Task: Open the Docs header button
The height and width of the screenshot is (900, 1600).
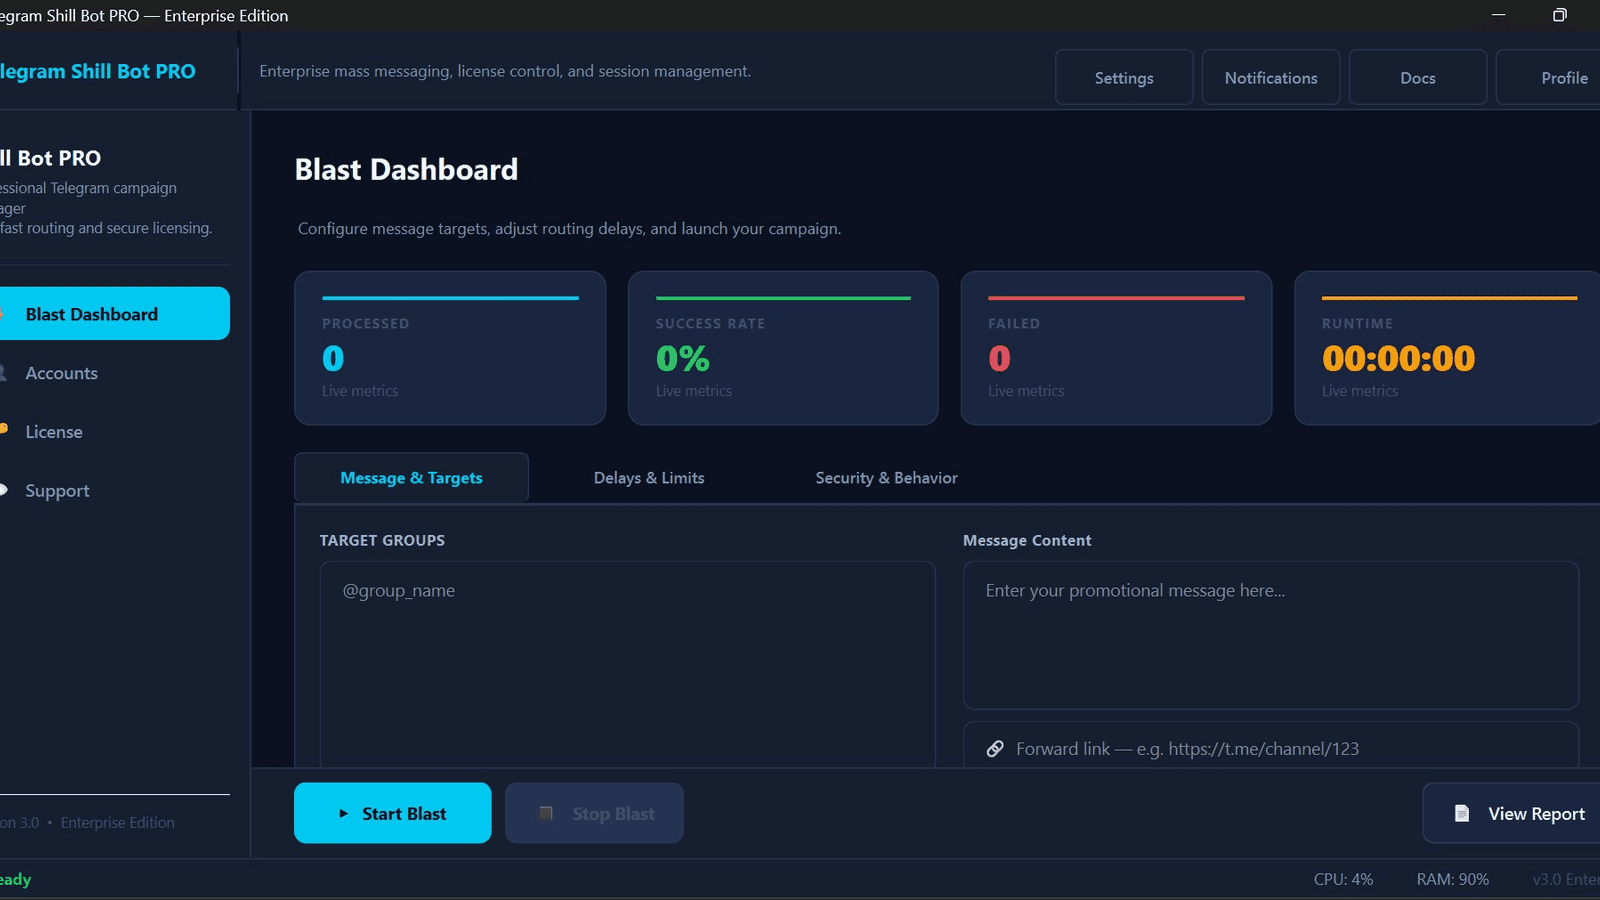Action: pyautogui.click(x=1418, y=77)
